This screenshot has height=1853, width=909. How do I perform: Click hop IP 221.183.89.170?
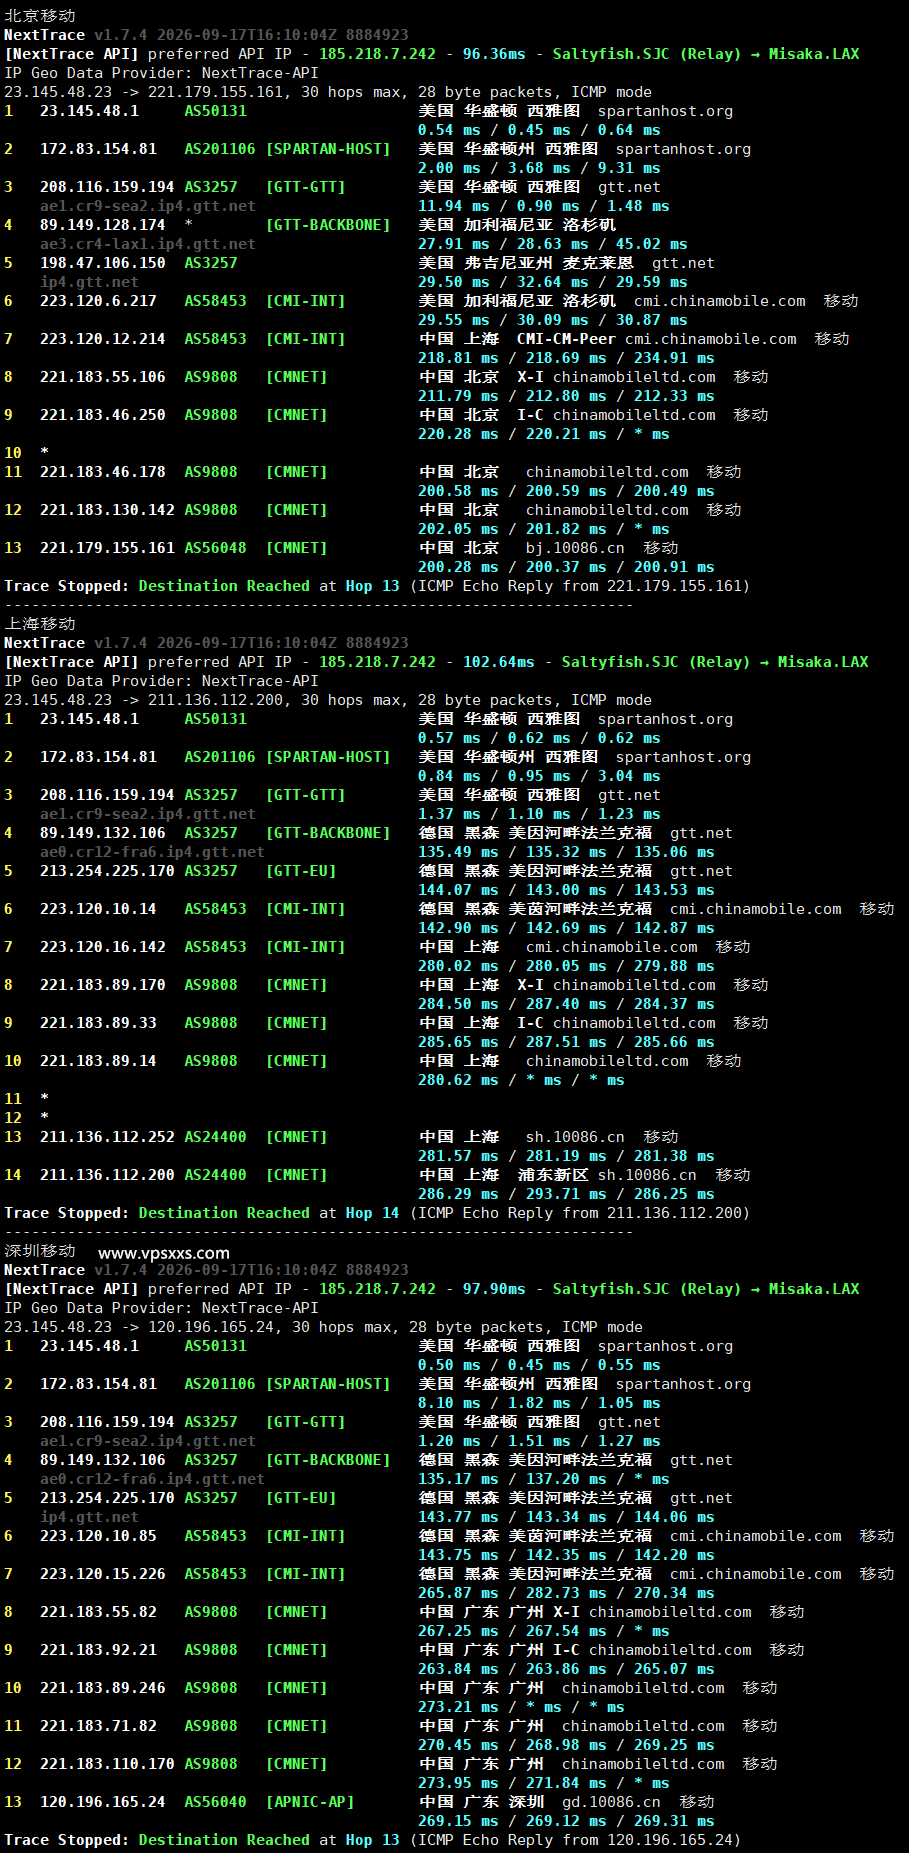tap(103, 985)
